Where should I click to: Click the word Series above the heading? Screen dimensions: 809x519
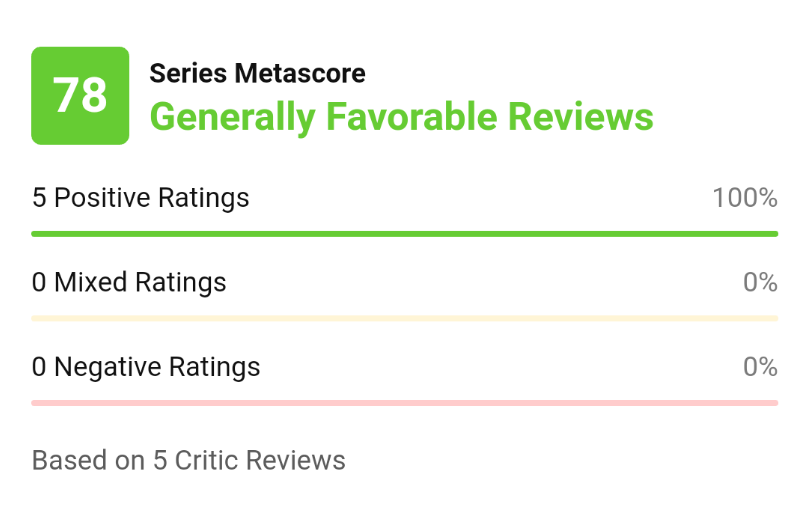coord(188,73)
